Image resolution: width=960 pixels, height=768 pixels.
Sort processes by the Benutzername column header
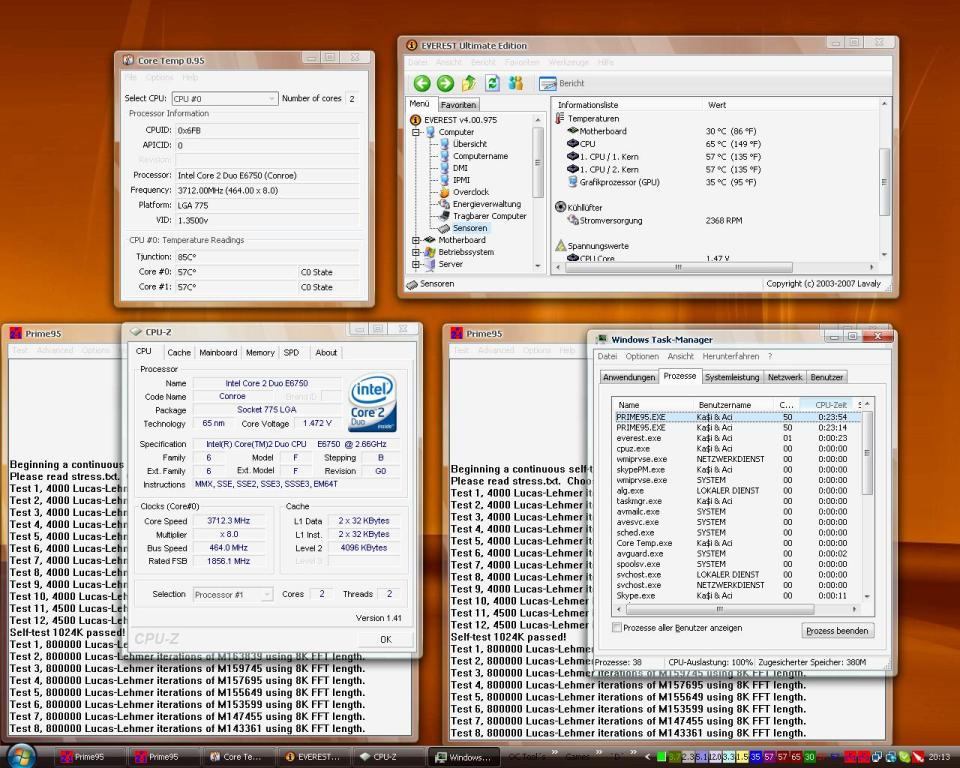[734, 405]
